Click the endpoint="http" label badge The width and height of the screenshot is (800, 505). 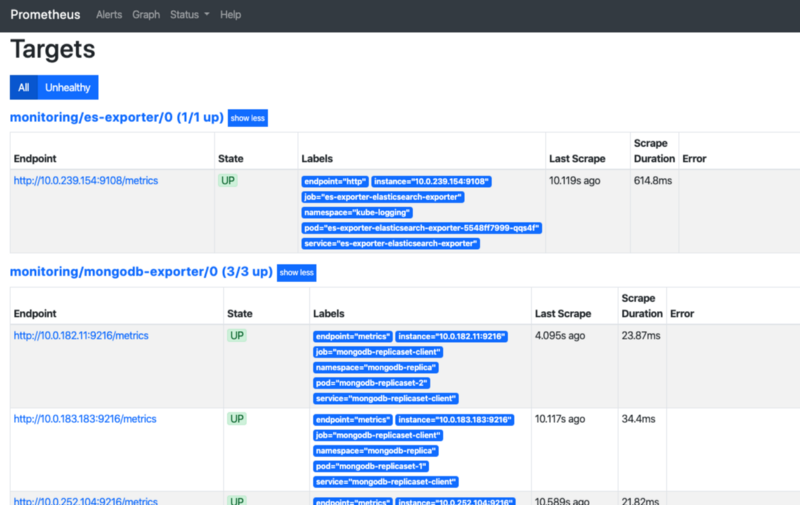point(335,182)
